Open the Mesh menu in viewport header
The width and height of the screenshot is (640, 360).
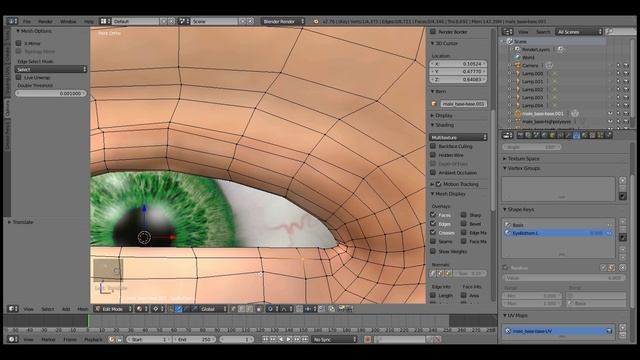coord(83,309)
